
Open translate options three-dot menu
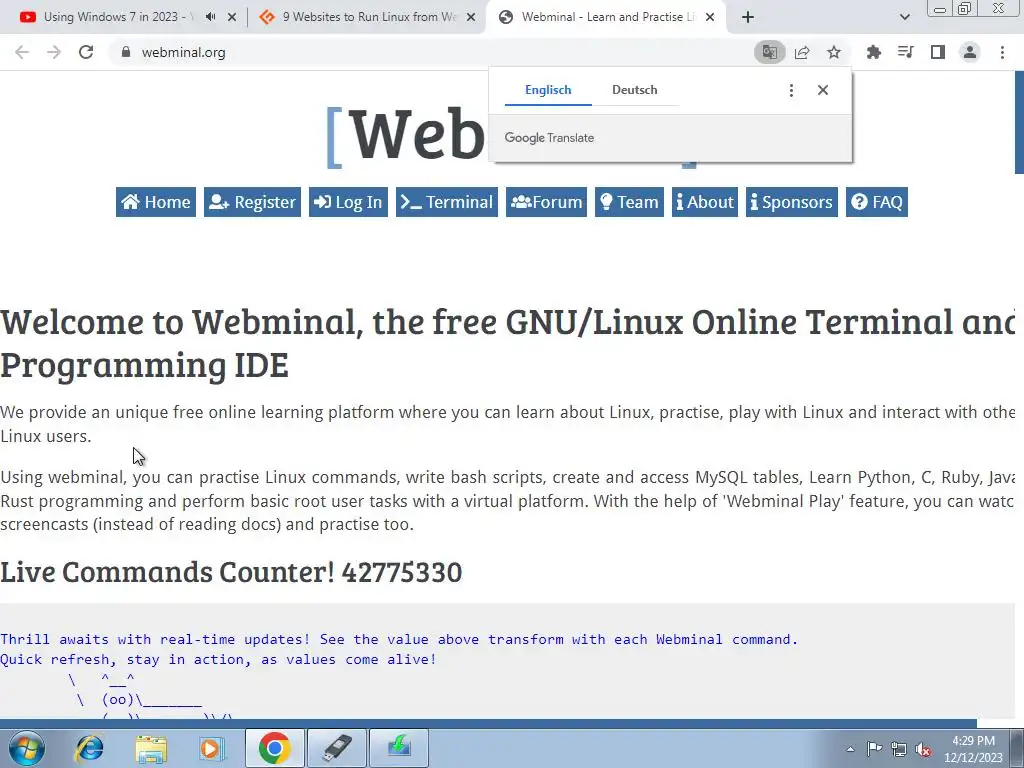point(791,90)
